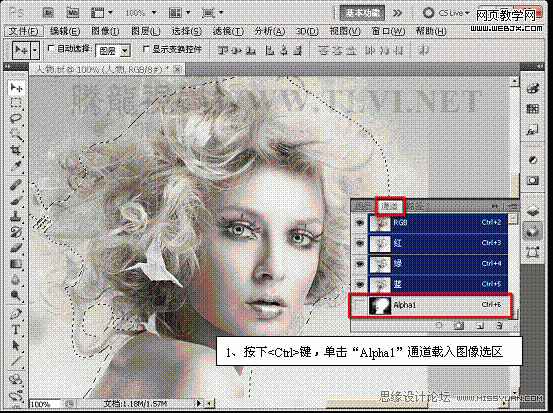The width and height of the screenshot is (553, 413).
Task: Open the Layers panel icon in dock
Action: [x=533, y=211]
